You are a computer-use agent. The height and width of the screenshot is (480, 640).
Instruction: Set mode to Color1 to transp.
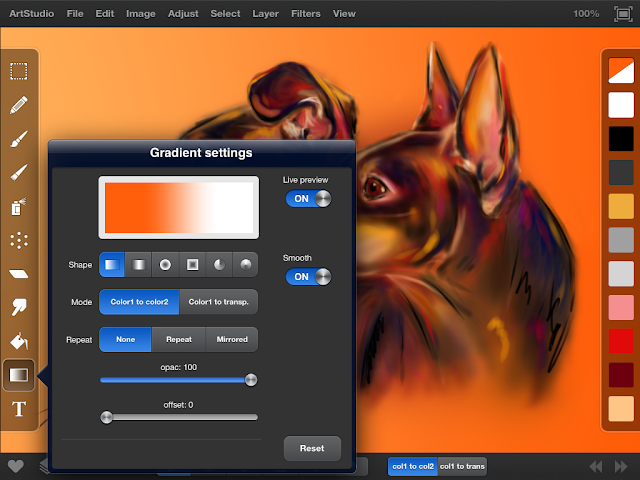tap(218, 302)
